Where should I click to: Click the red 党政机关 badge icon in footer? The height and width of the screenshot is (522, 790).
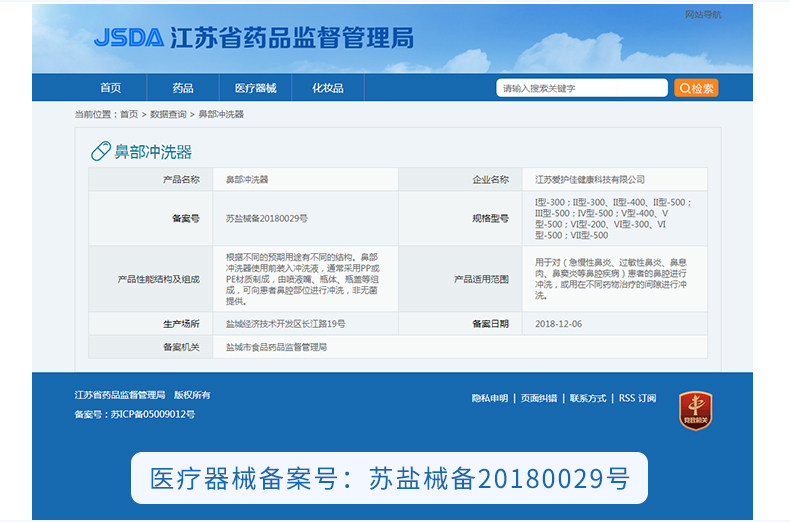point(695,411)
